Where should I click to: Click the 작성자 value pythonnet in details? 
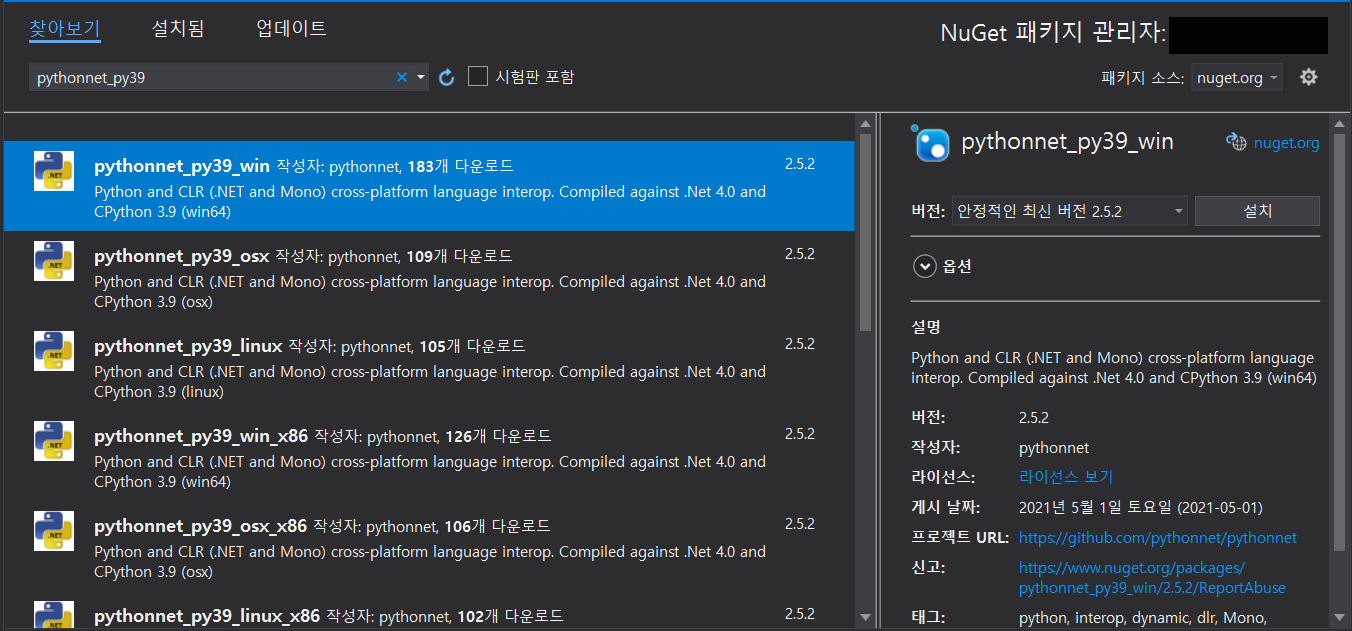[1054, 447]
